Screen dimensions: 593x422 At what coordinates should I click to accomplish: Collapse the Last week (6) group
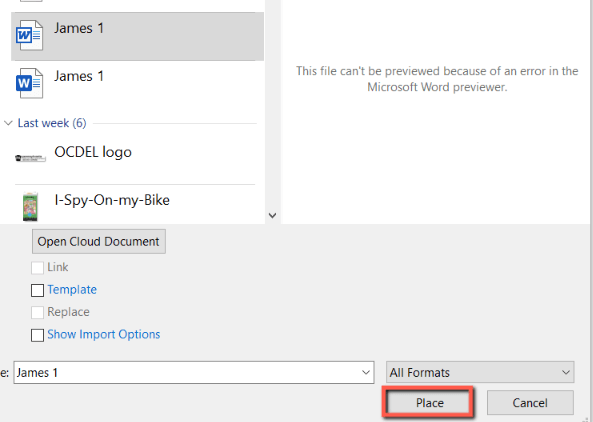click(x=8, y=123)
